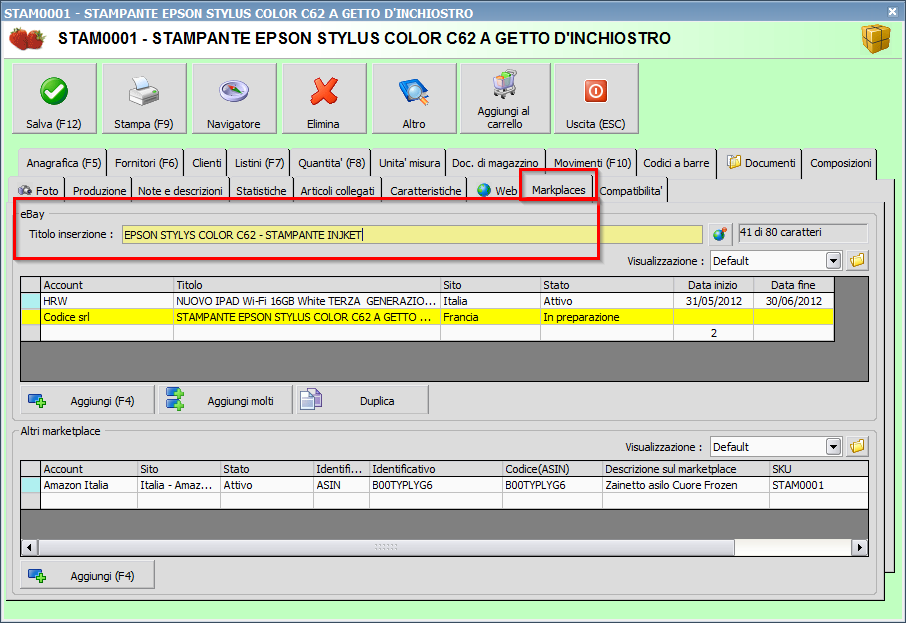Select the Amazon Italia account cell
Image resolution: width=906 pixels, height=623 pixels.
(x=89, y=485)
